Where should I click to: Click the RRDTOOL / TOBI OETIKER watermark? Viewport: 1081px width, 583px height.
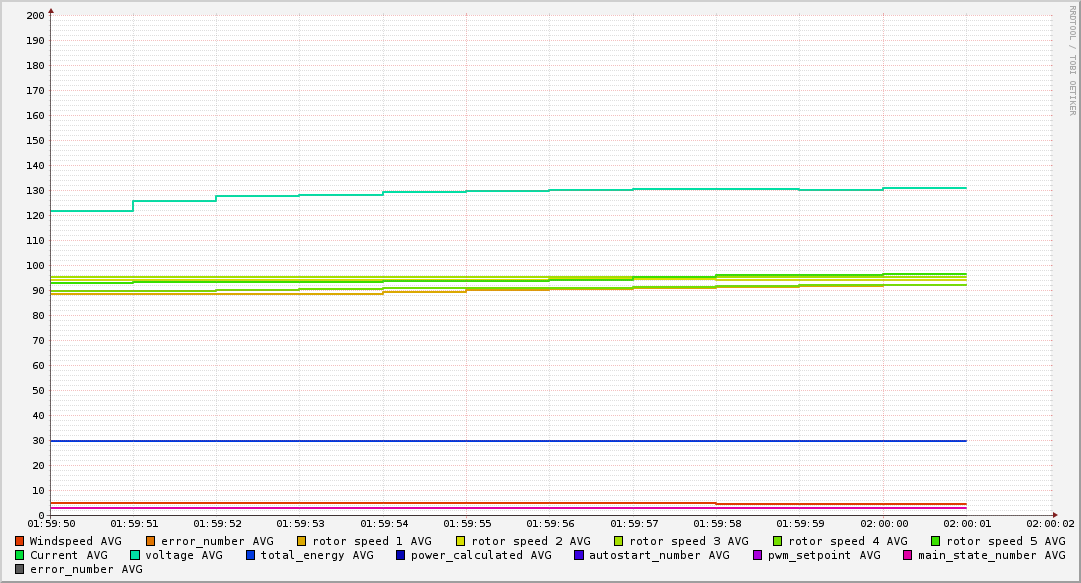1072,60
